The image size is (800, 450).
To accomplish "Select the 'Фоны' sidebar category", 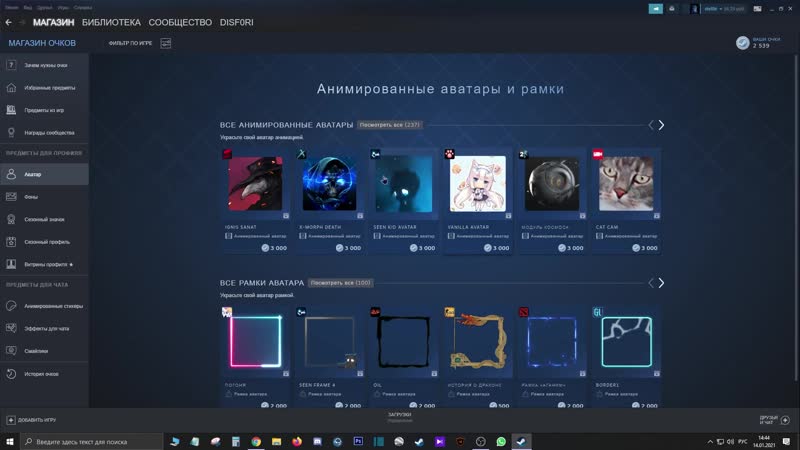I will pos(44,197).
